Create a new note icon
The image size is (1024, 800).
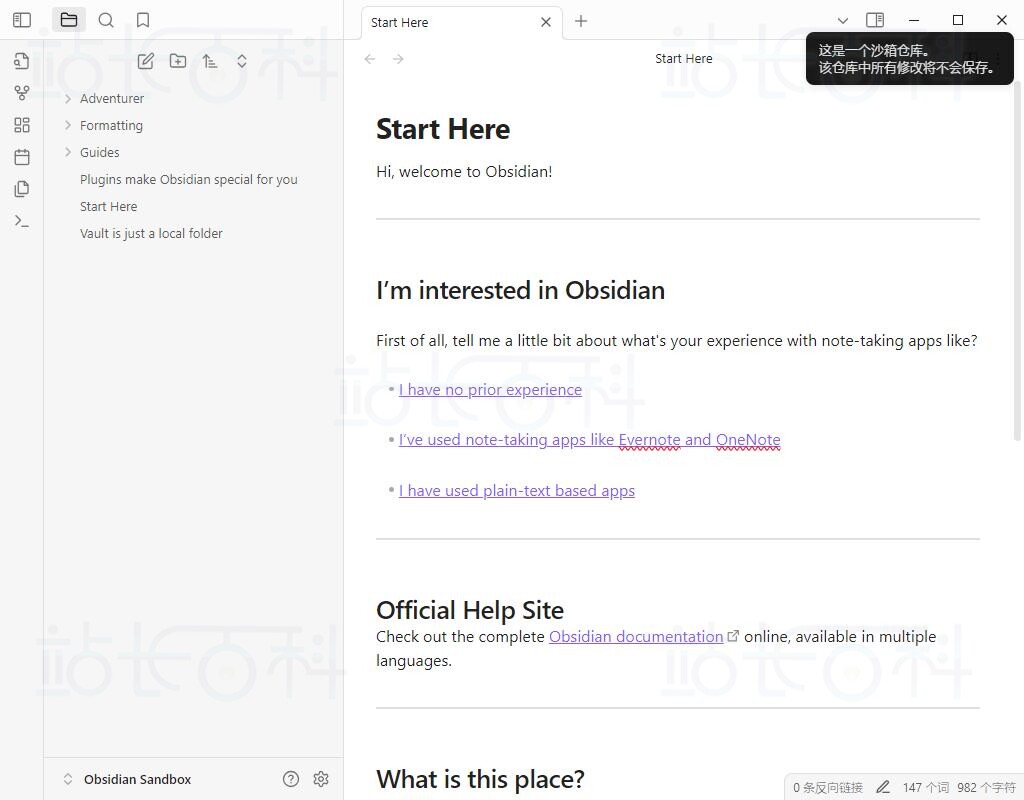tap(146, 61)
